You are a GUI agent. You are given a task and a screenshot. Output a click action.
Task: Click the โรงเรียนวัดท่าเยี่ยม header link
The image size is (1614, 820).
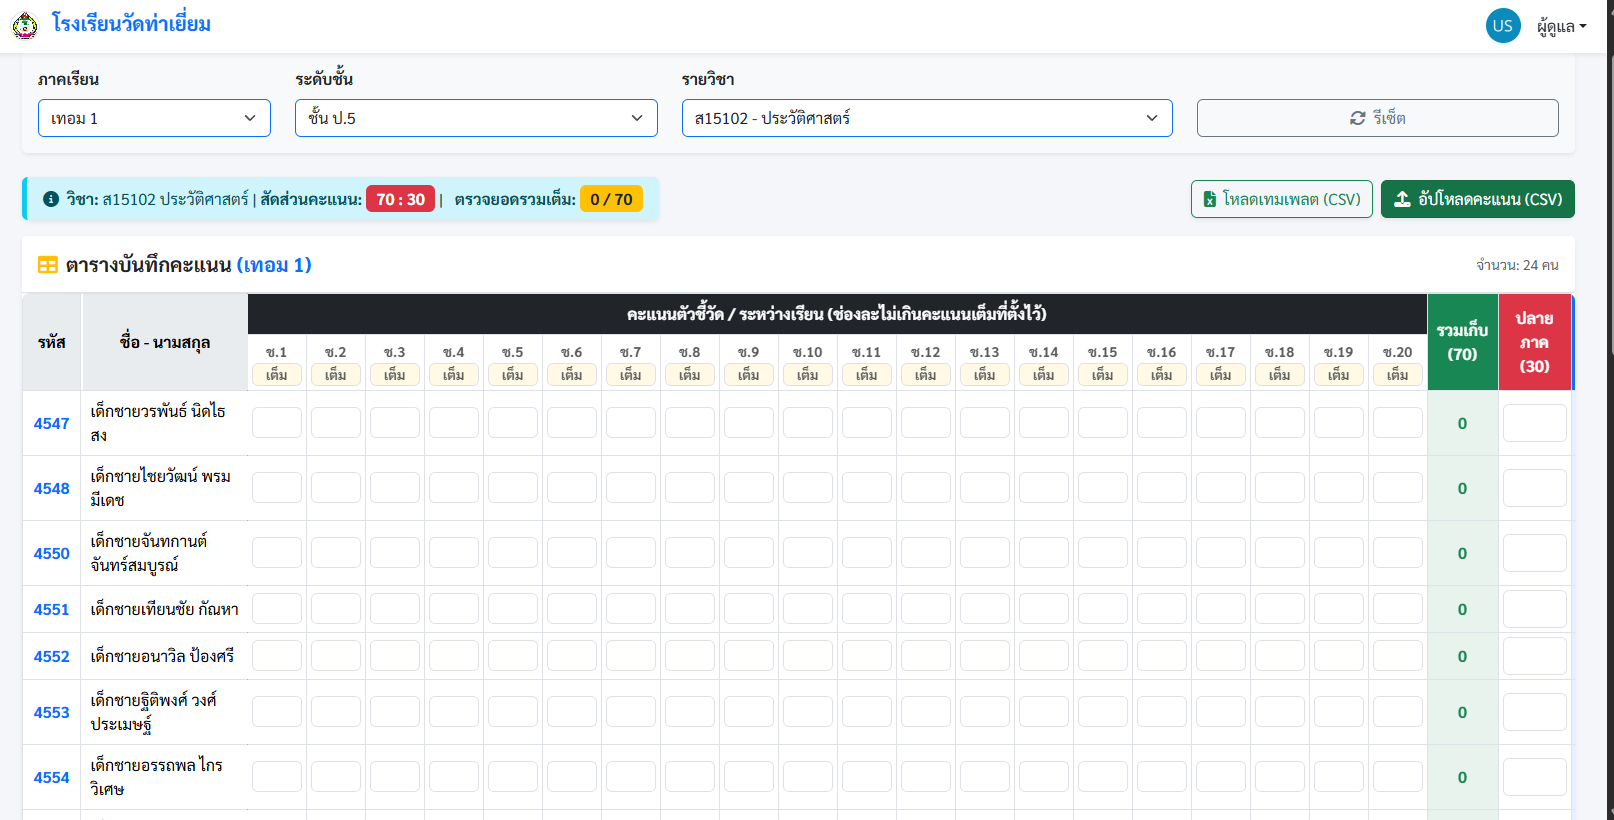(x=131, y=24)
